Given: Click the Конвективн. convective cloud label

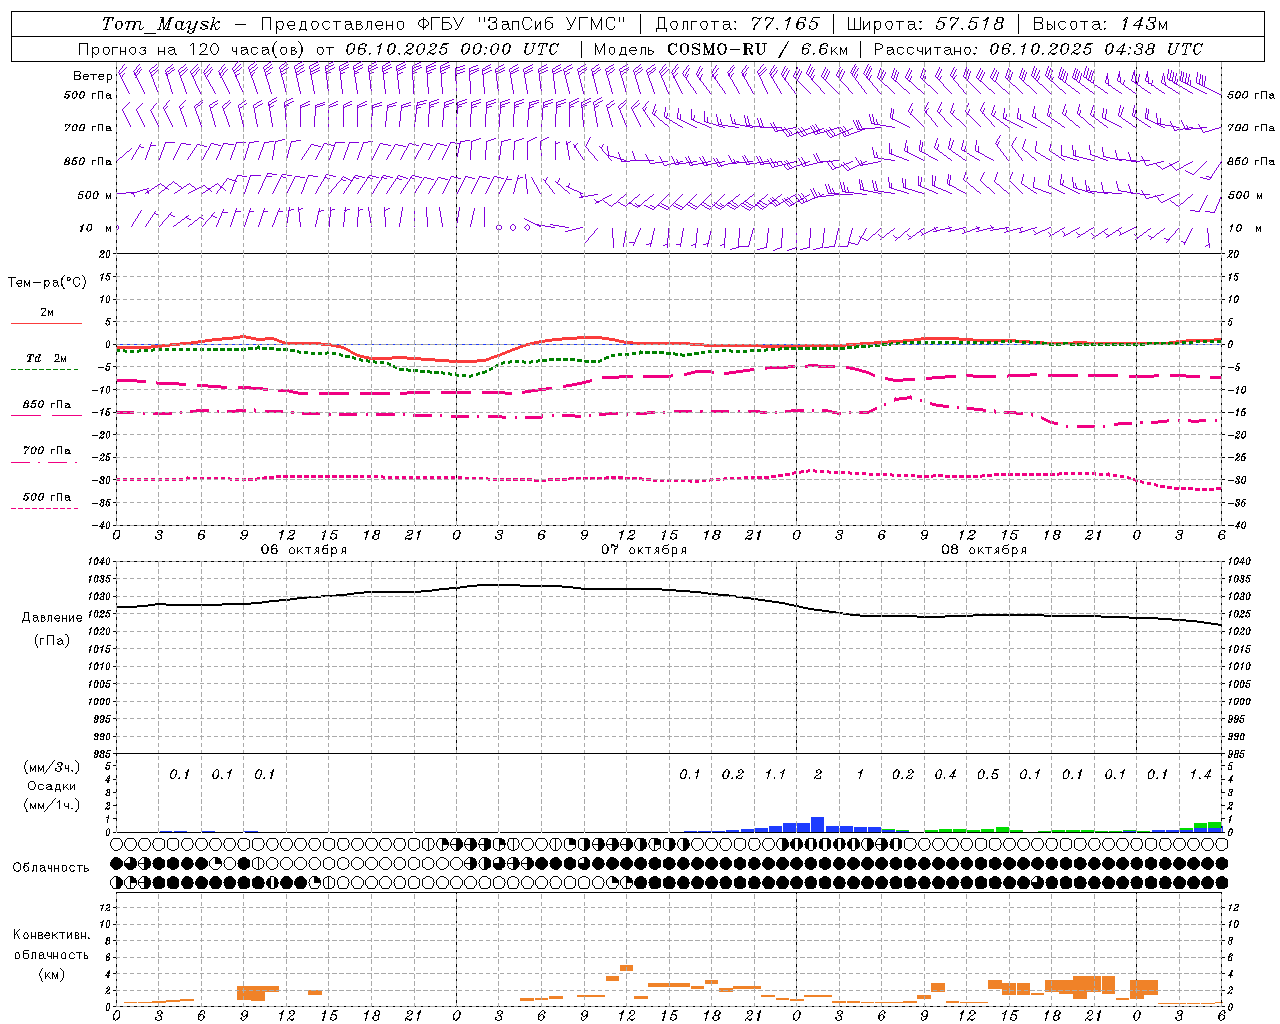Looking at the screenshot, I should pos(51,935).
